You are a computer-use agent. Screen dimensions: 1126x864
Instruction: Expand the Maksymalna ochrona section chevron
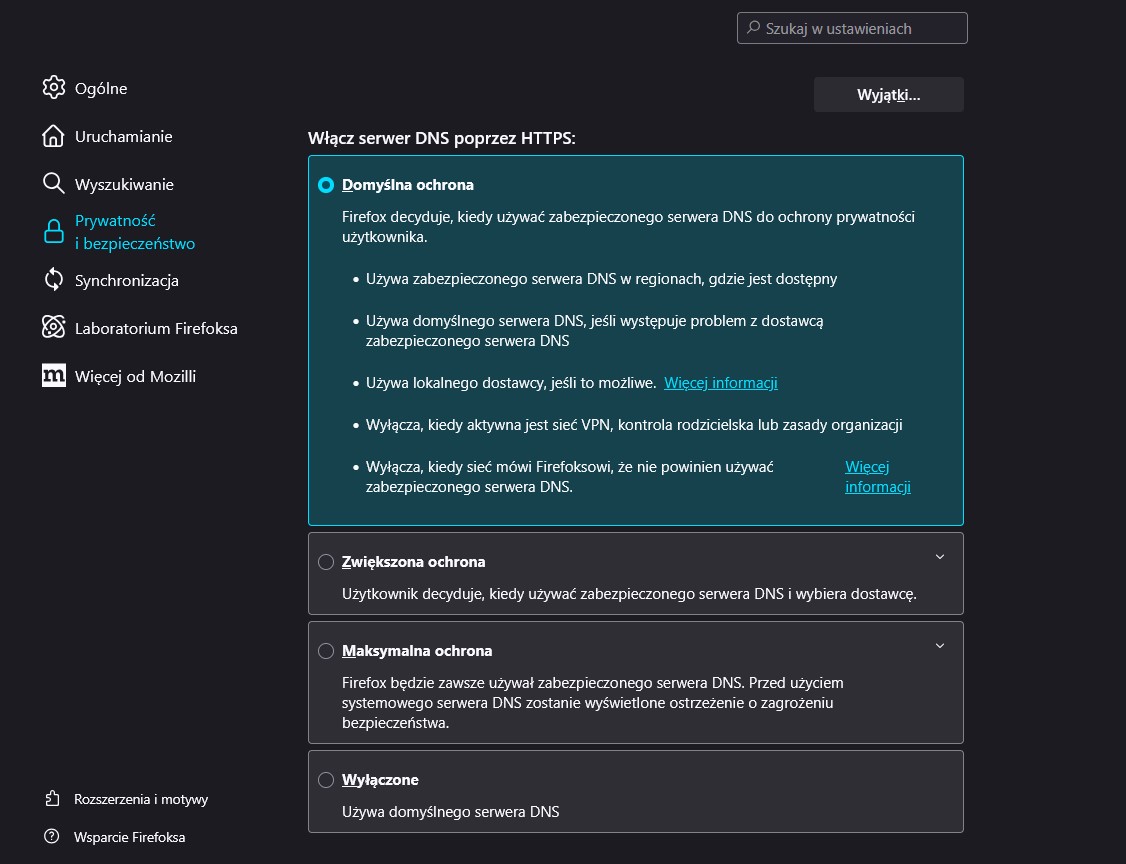click(939, 646)
